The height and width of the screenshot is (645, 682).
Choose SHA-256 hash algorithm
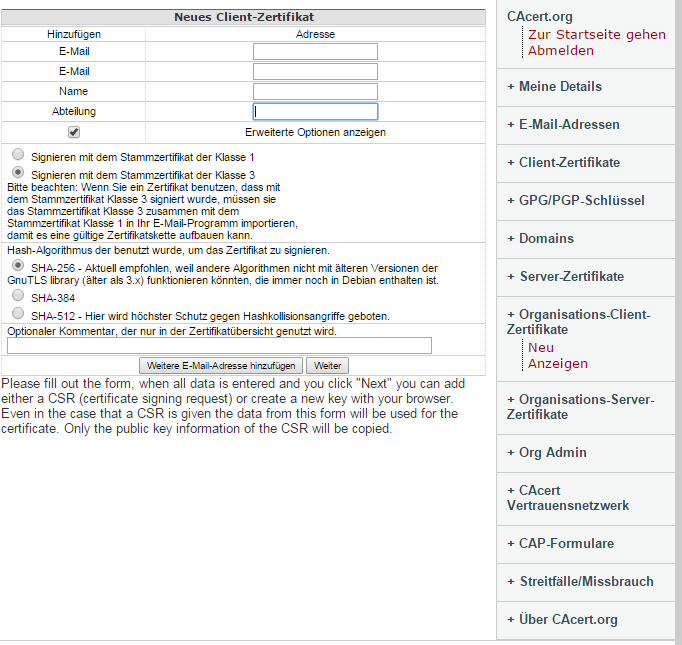click(x=18, y=267)
